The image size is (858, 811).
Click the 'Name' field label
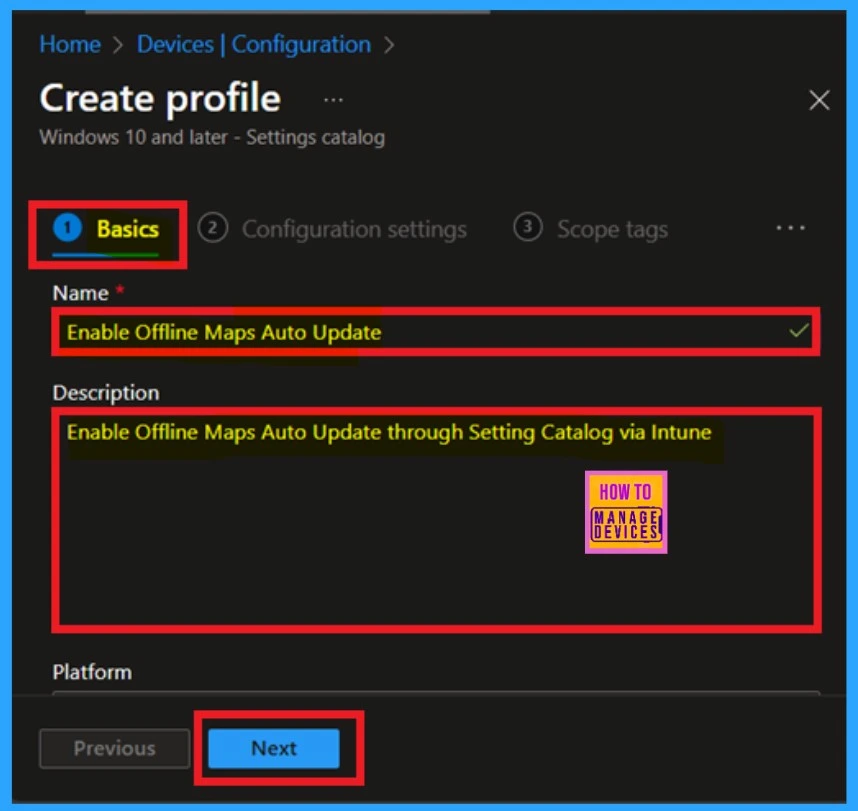pos(80,293)
